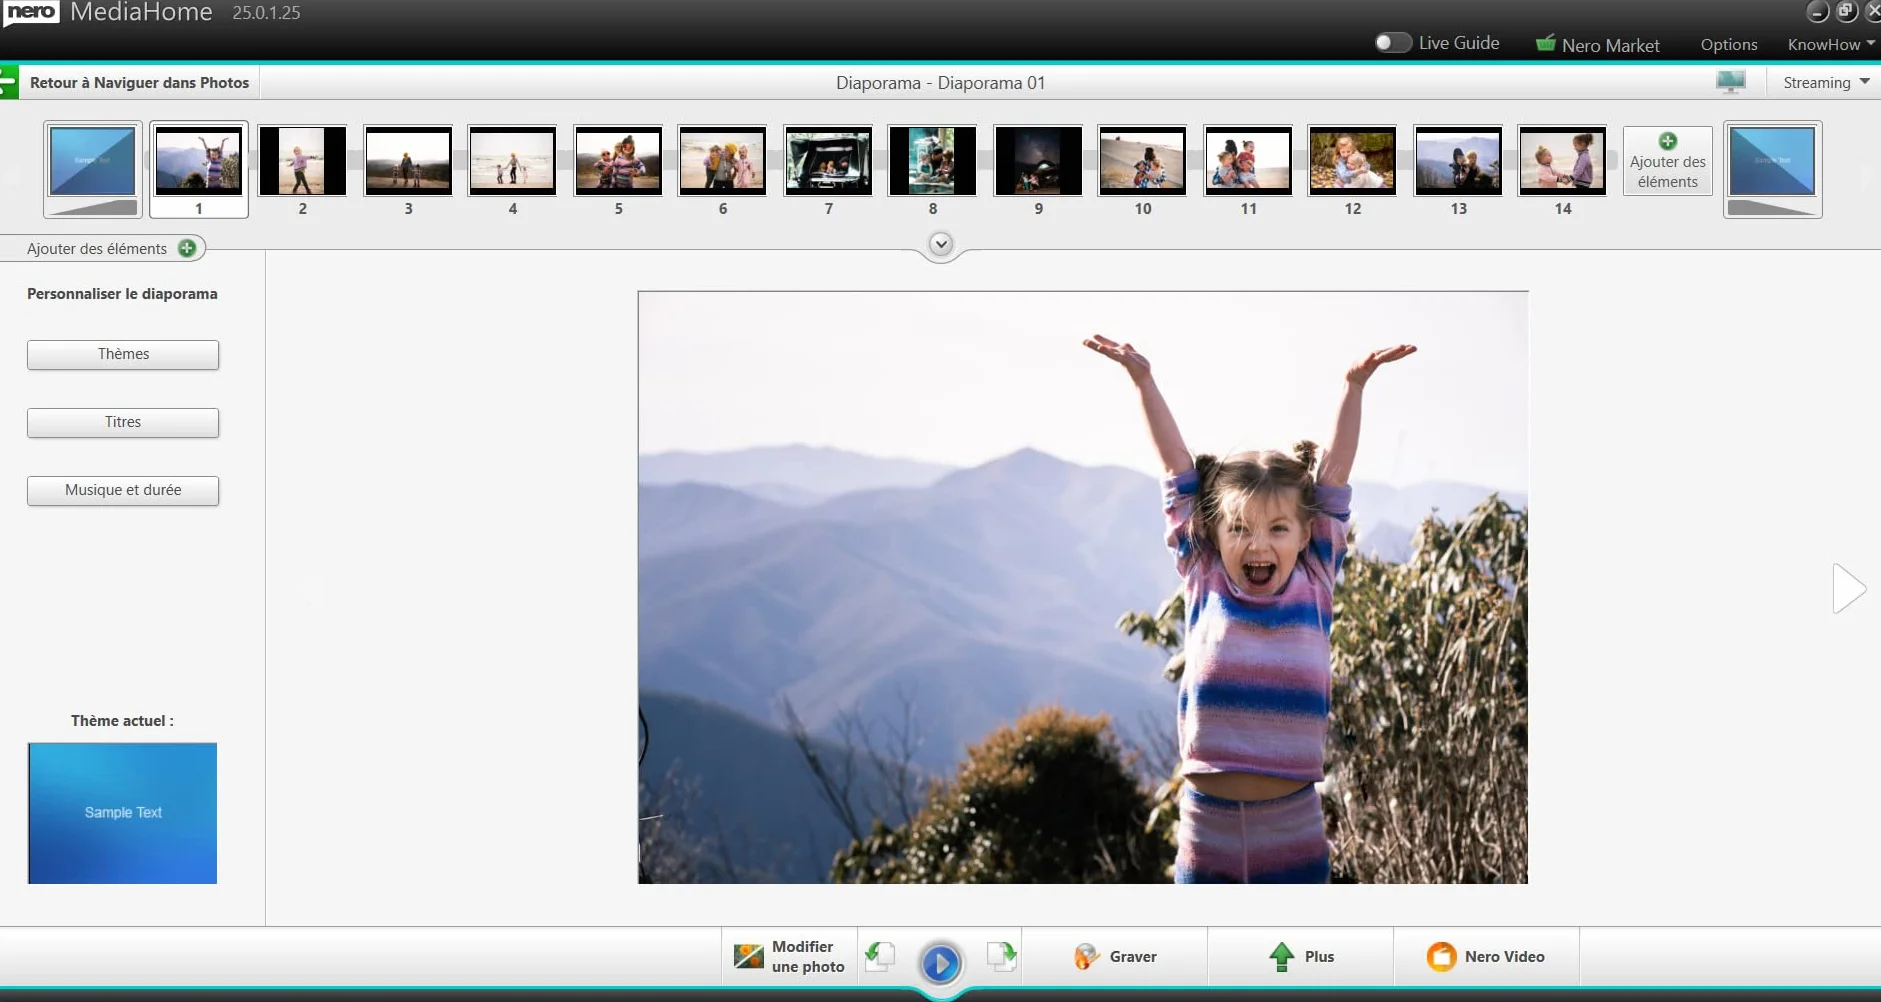1881x1002 pixels.
Task: Select slide thumbnail number 8
Action: pyautogui.click(x=933, y=161)
